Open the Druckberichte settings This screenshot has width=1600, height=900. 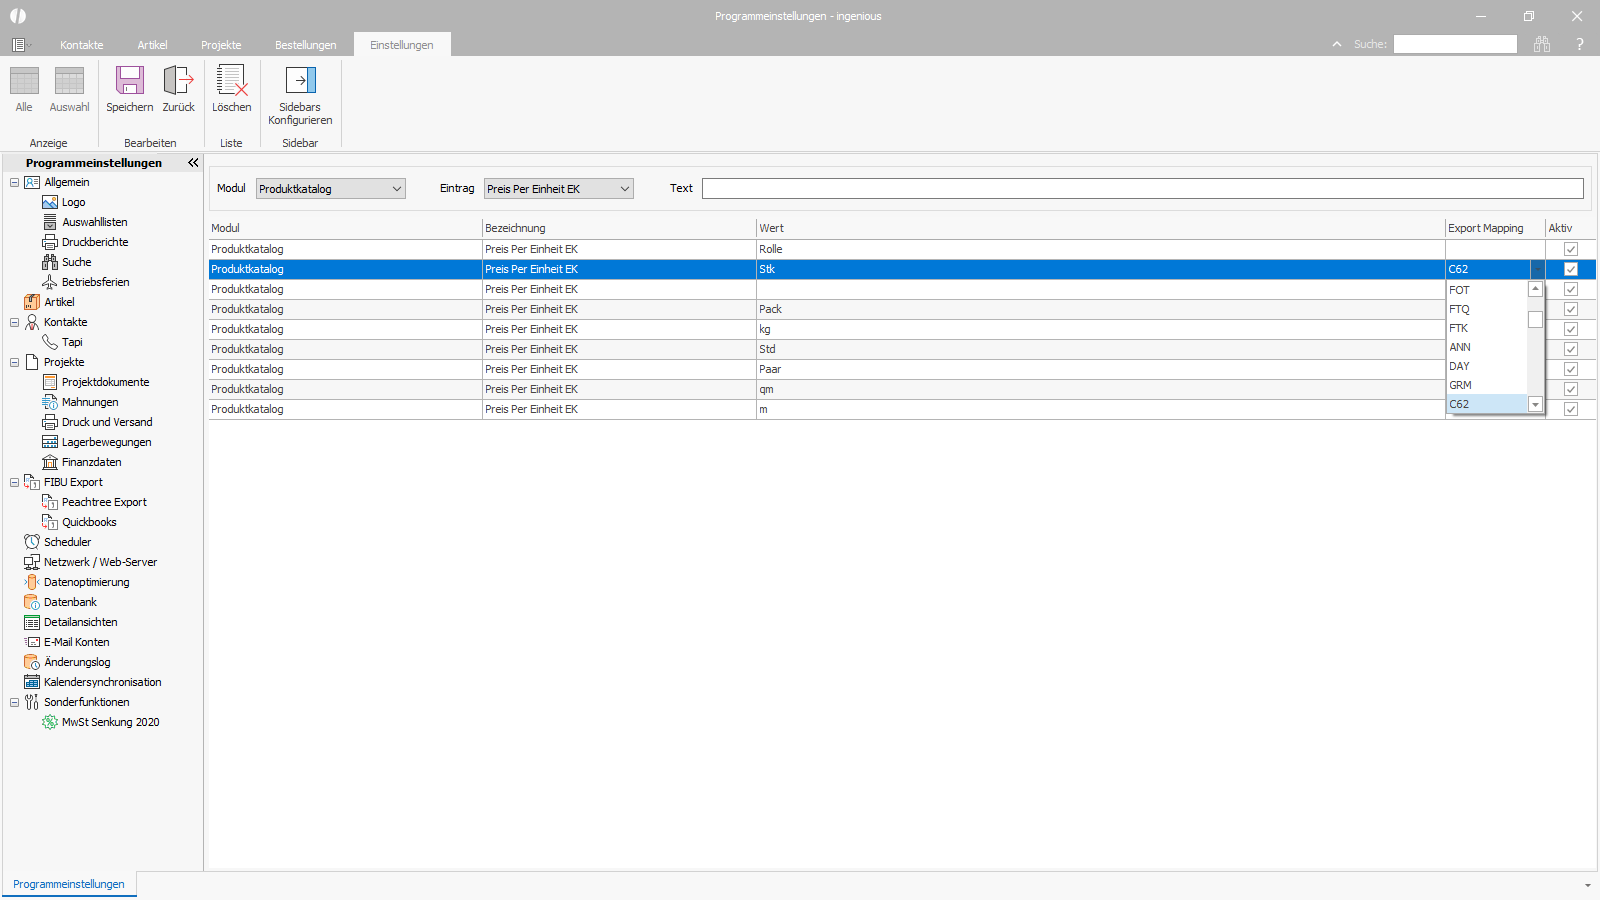click(94, 242)
